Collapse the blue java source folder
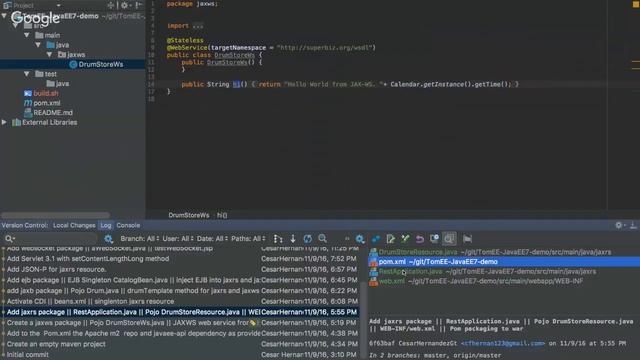The width and height of the screenshot is (640, 360). 38,45
